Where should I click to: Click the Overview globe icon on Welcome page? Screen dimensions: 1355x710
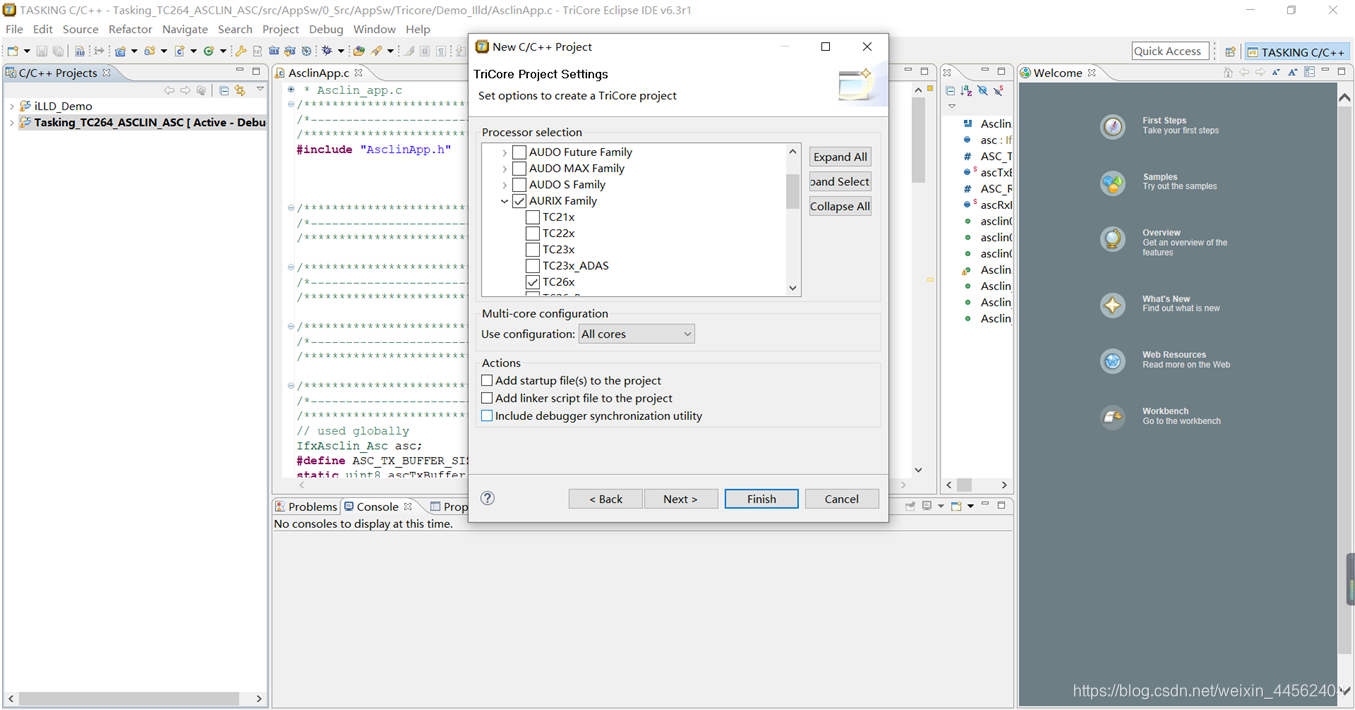tap(1113, 238)
